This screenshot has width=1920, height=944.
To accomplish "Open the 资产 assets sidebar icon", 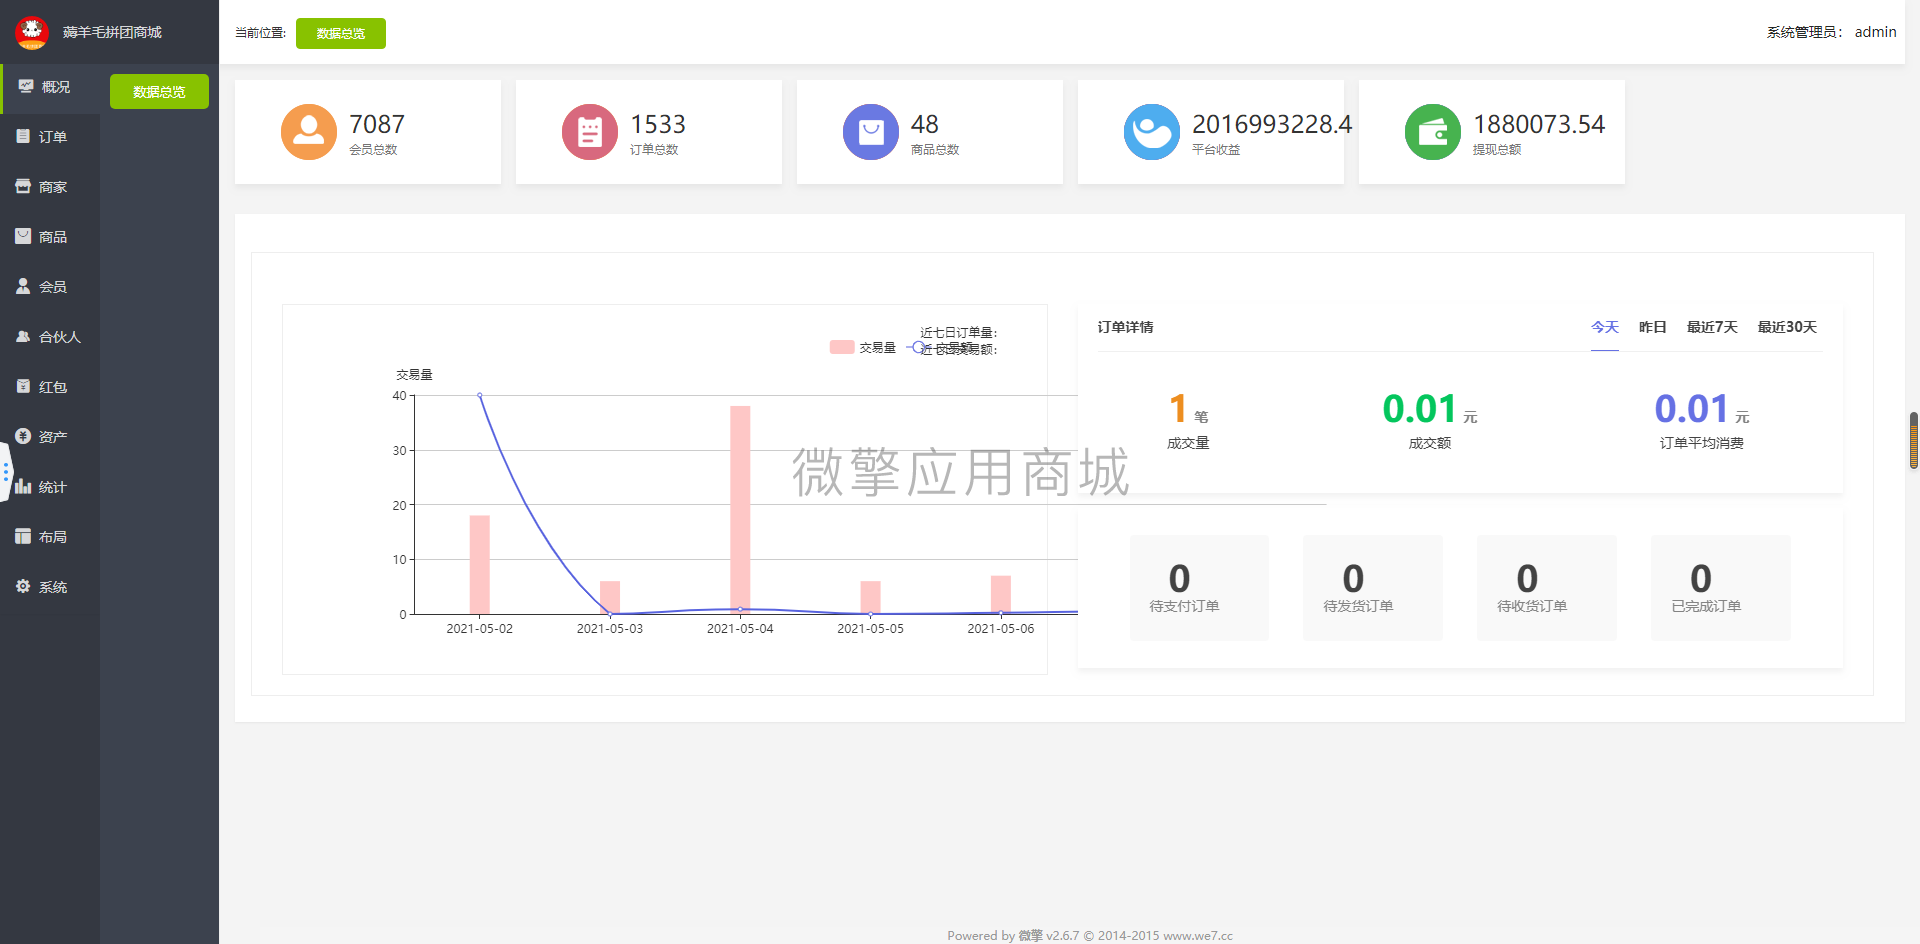I will pyautogui.click(x=23, y=436).
